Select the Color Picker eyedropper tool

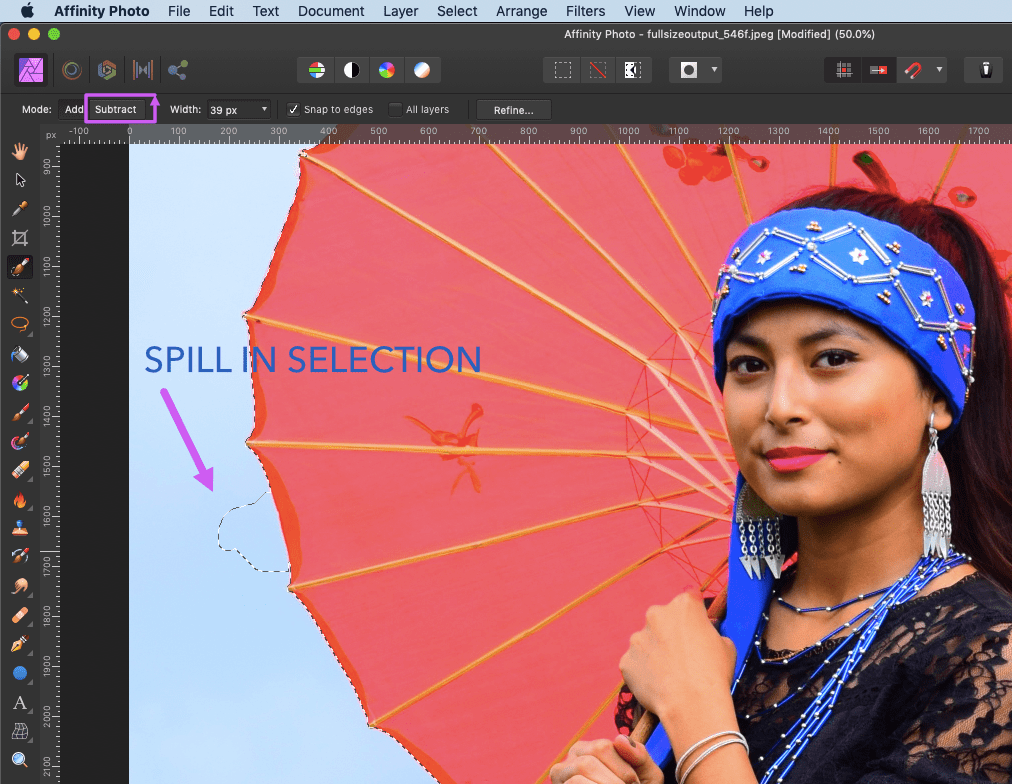tap(20, 209)
